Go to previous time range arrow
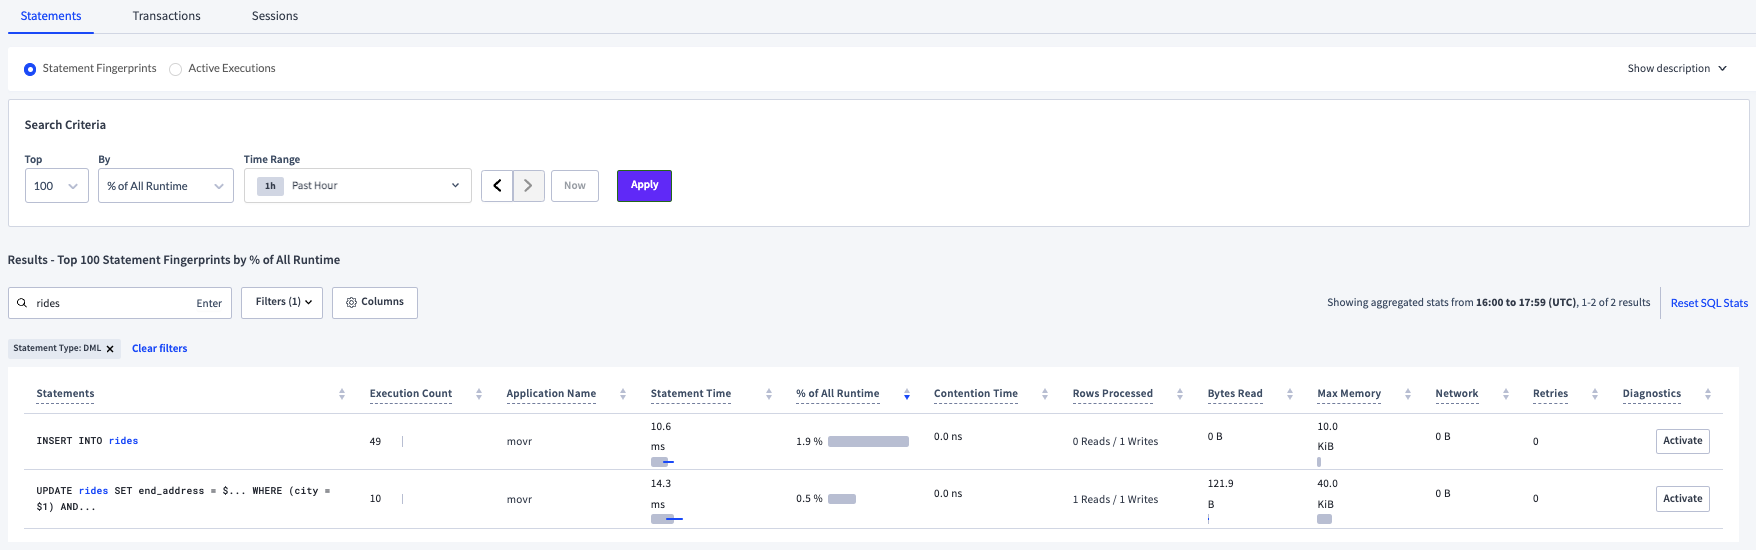Screen dimensions: 1756x550 tap(497, 186)
